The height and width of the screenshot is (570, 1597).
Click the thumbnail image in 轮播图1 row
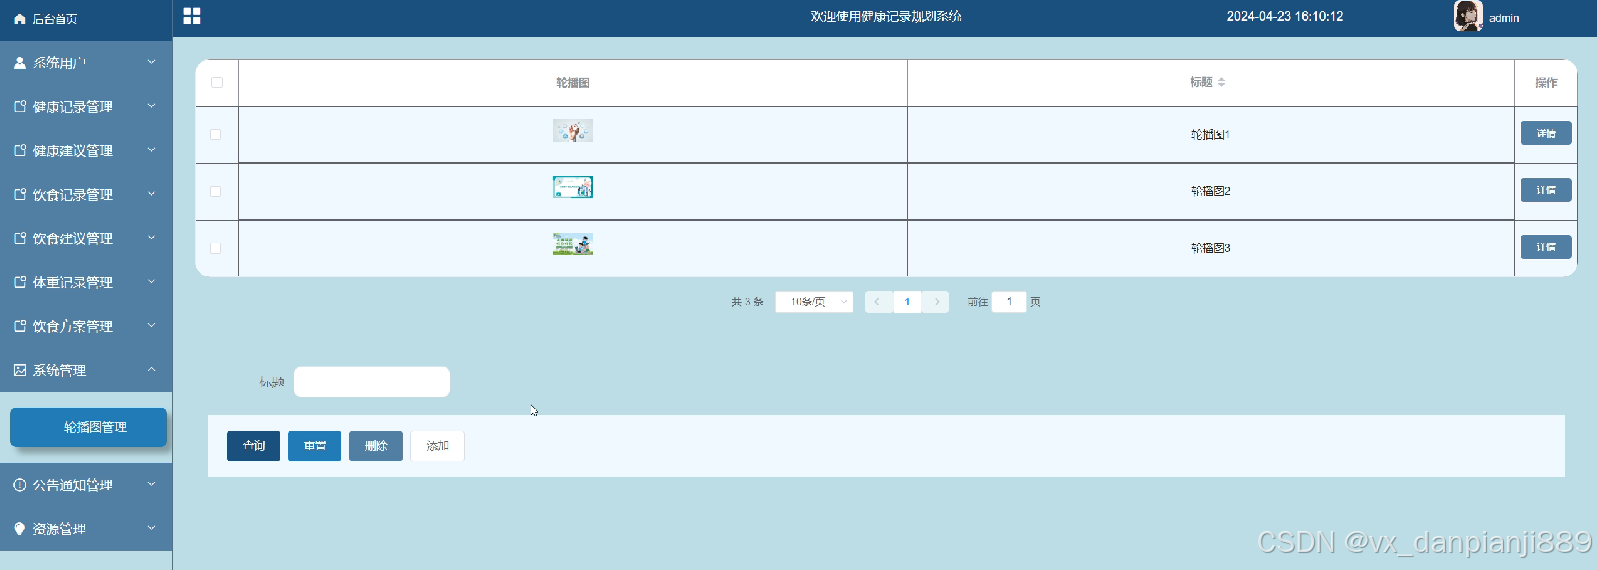coord(573,131)
